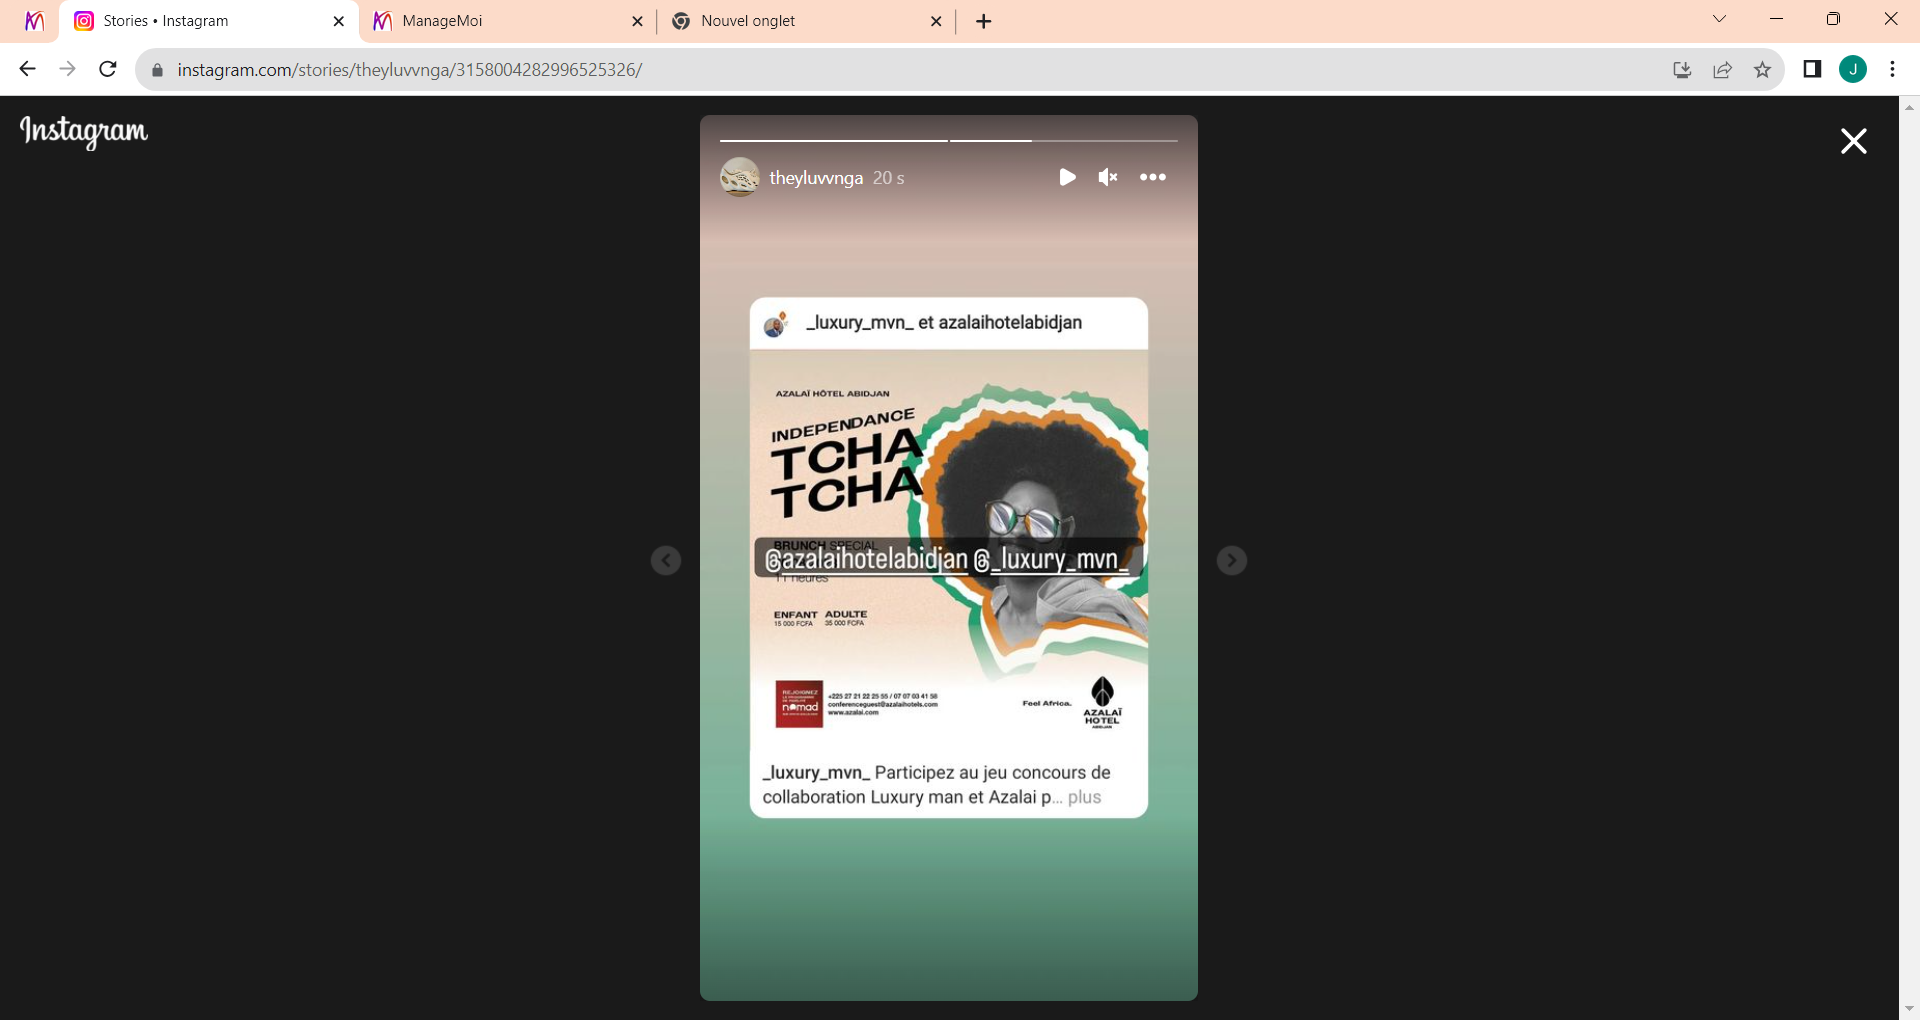The image size is (1920, 1020).
Task: Unmute the story audio
Action: click(x=1108, y=177)
